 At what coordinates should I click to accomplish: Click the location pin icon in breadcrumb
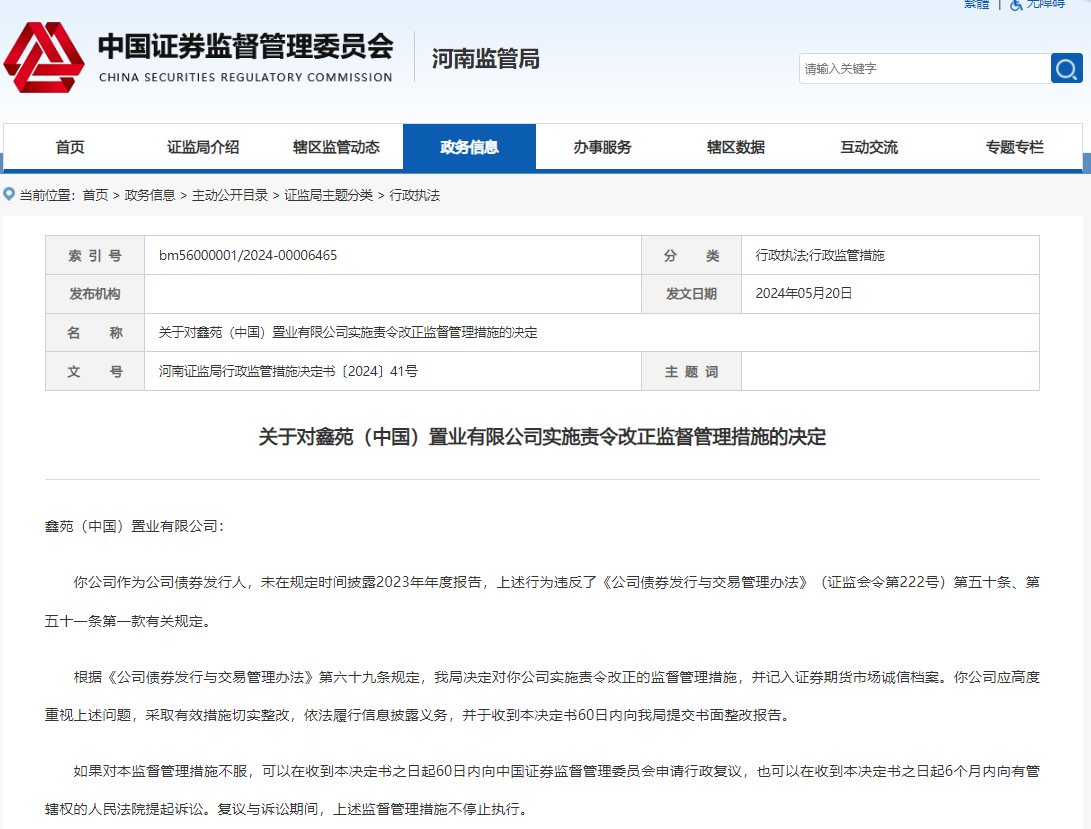[x=9, y=194]
